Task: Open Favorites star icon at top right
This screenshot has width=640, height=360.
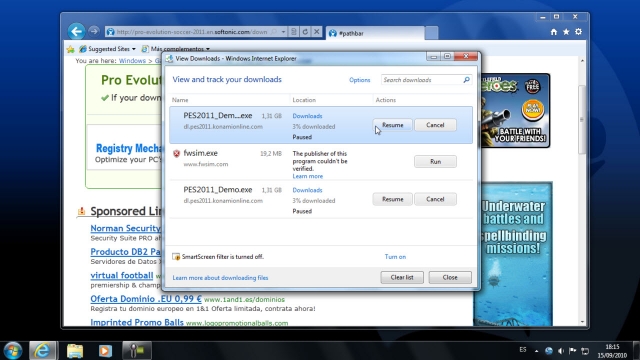Action: pyautogui.click(x=566, y=32)
